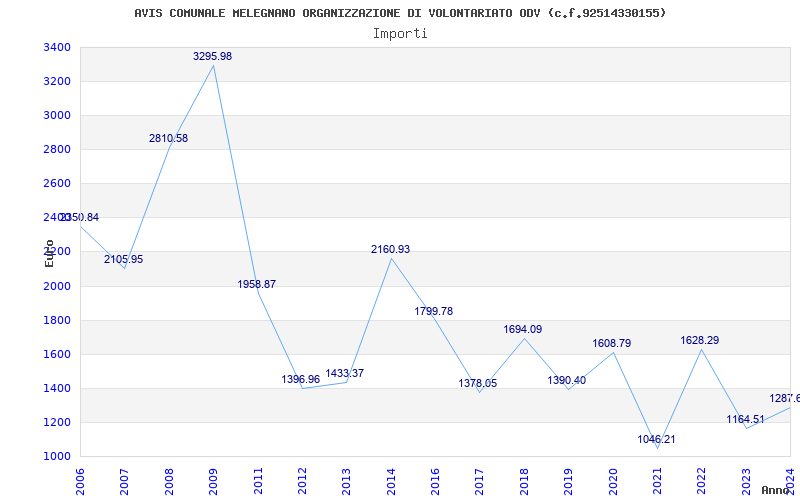The height and width of the screenshot is (500, 800).
Task: Click the 1046.21 lowest value label
Action: (656, 439)
